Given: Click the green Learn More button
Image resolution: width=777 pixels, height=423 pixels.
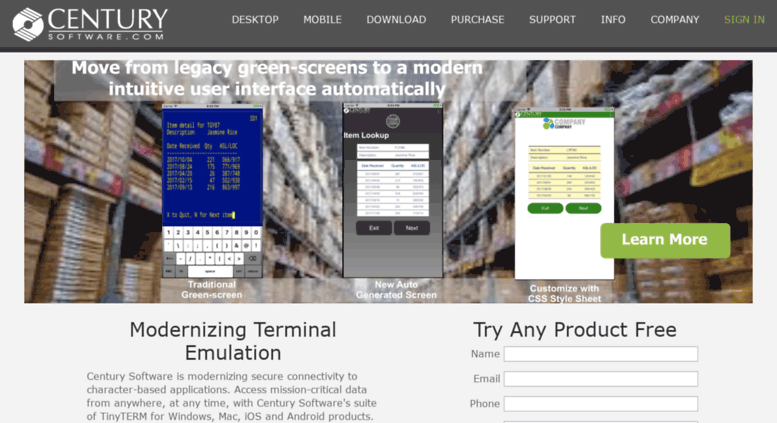Looking at the screenshot, I should (x=665, y=240).
